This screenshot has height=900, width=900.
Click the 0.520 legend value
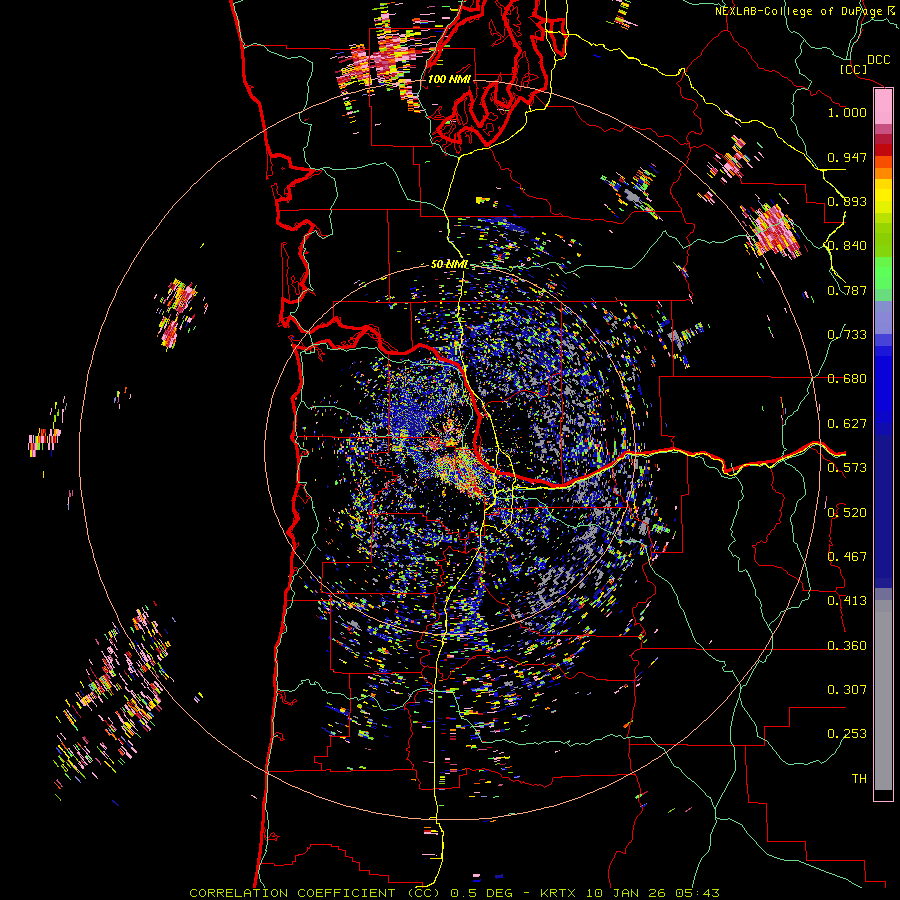point(847,513)
